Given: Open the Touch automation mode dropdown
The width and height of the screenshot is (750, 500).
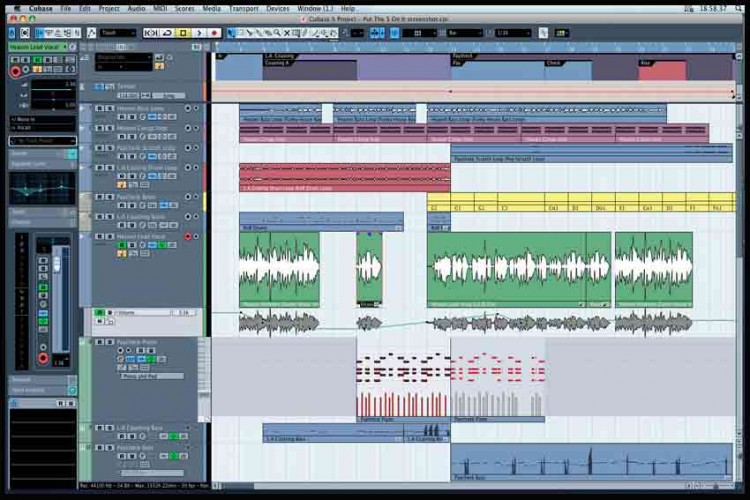Looking at the screenshot, I should coord(118,33).
